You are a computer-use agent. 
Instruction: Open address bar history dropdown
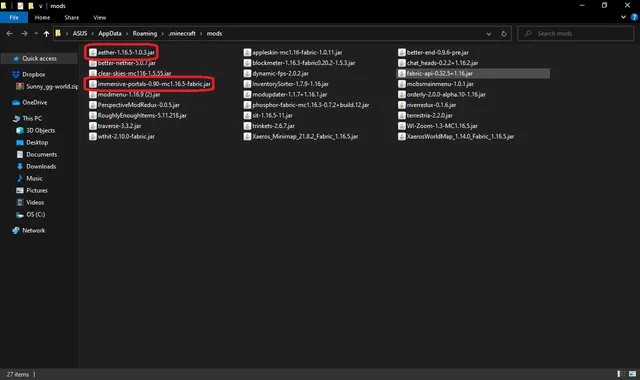(x=489, y=34)
